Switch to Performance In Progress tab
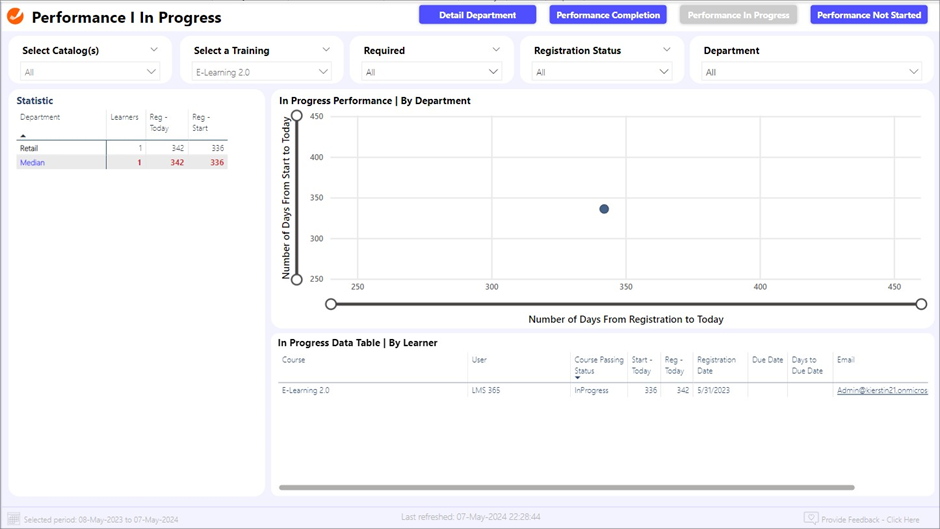 (738, 15)
